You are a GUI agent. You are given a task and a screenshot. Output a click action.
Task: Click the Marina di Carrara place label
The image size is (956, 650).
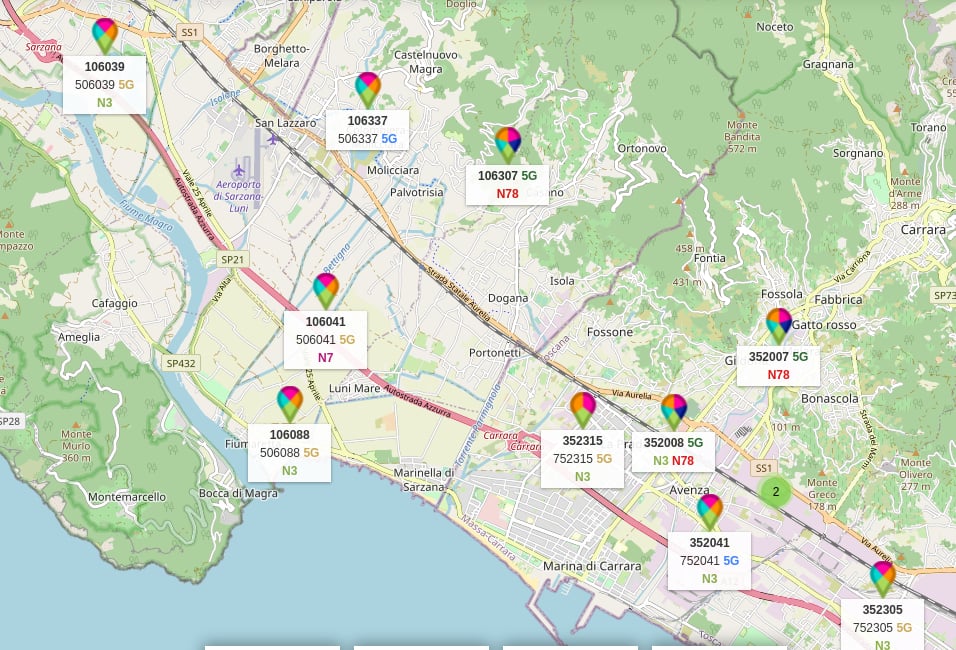[592, 566]
